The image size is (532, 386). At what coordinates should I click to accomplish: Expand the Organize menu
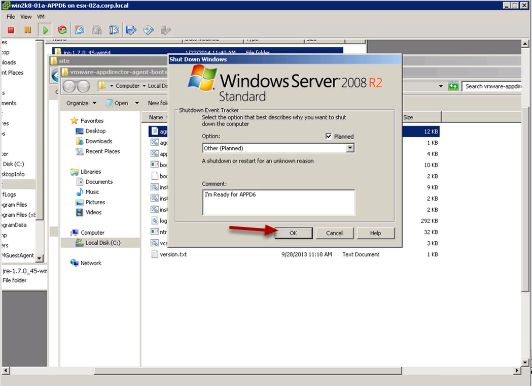[81, 103]
